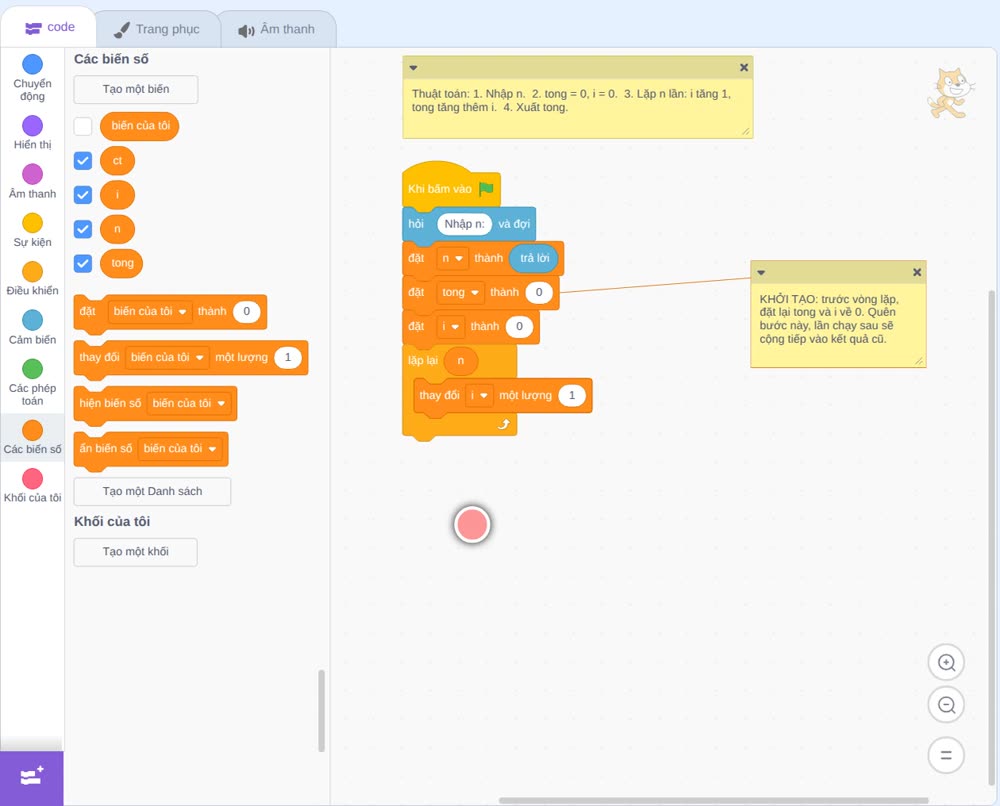Close the KHỞI TẠO comment note
Image resolution: width=1000 pixels, height=806 pixels.
917,272
